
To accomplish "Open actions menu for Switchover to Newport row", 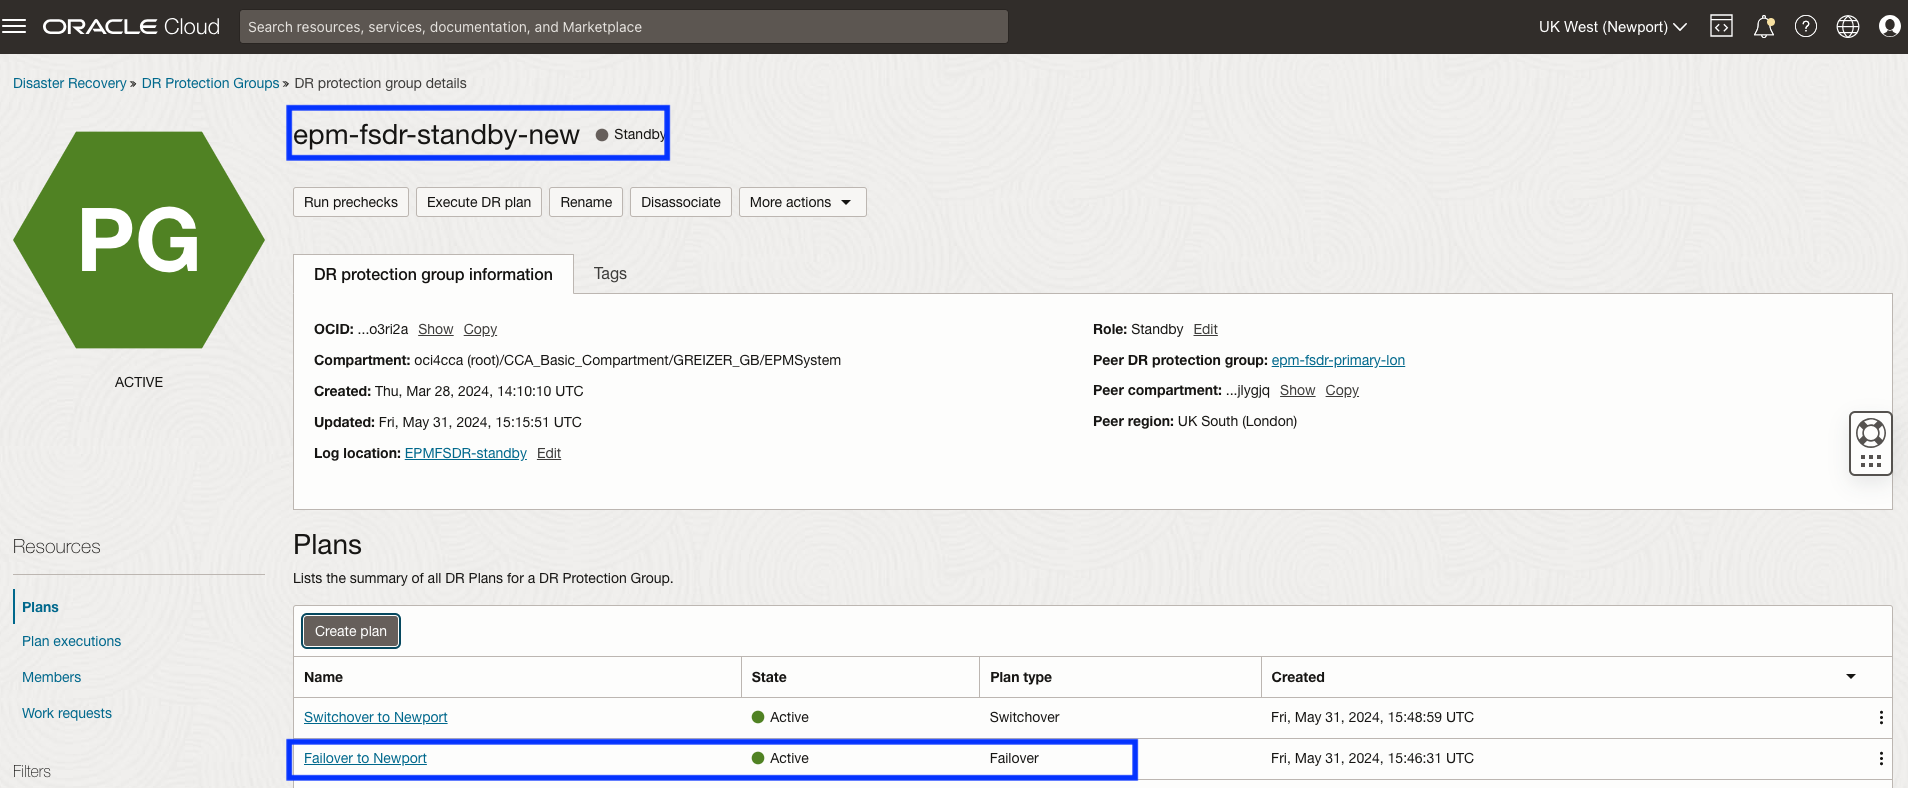I will point(1881,718).
